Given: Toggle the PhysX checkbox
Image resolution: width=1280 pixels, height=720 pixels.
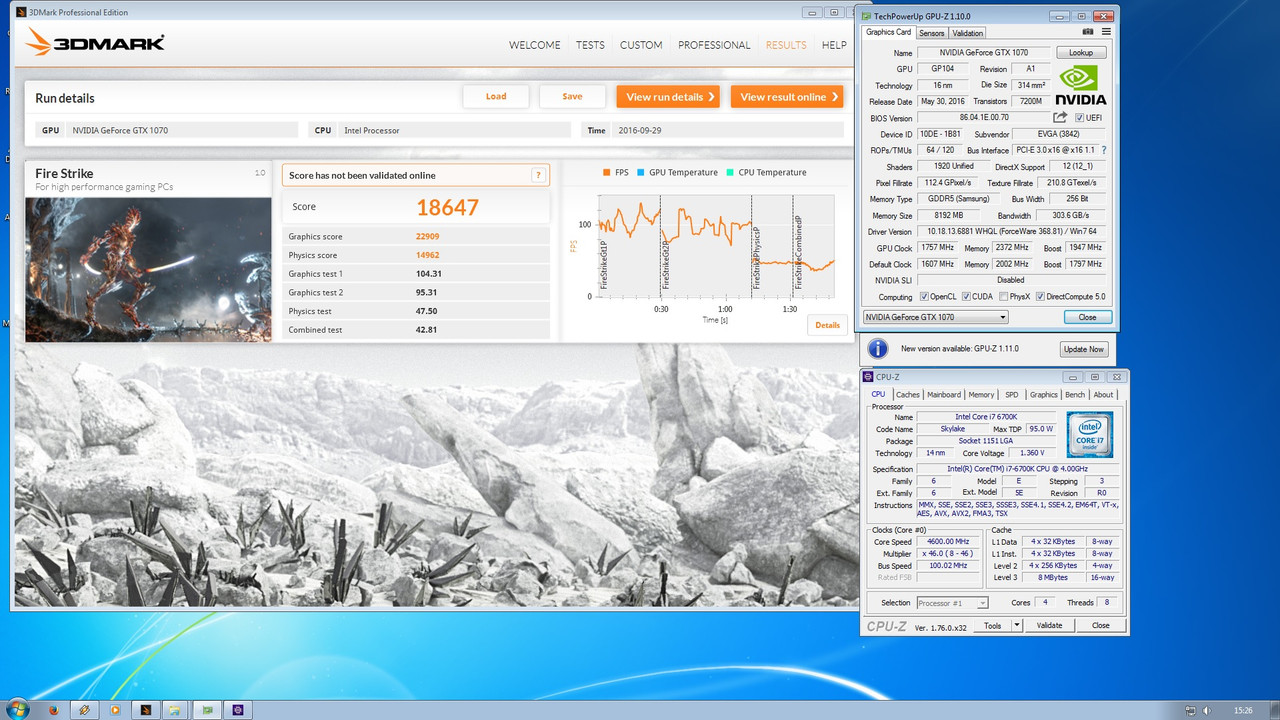Looking at the screenshot, I should pyautogui.click(x=1002, y=297).
